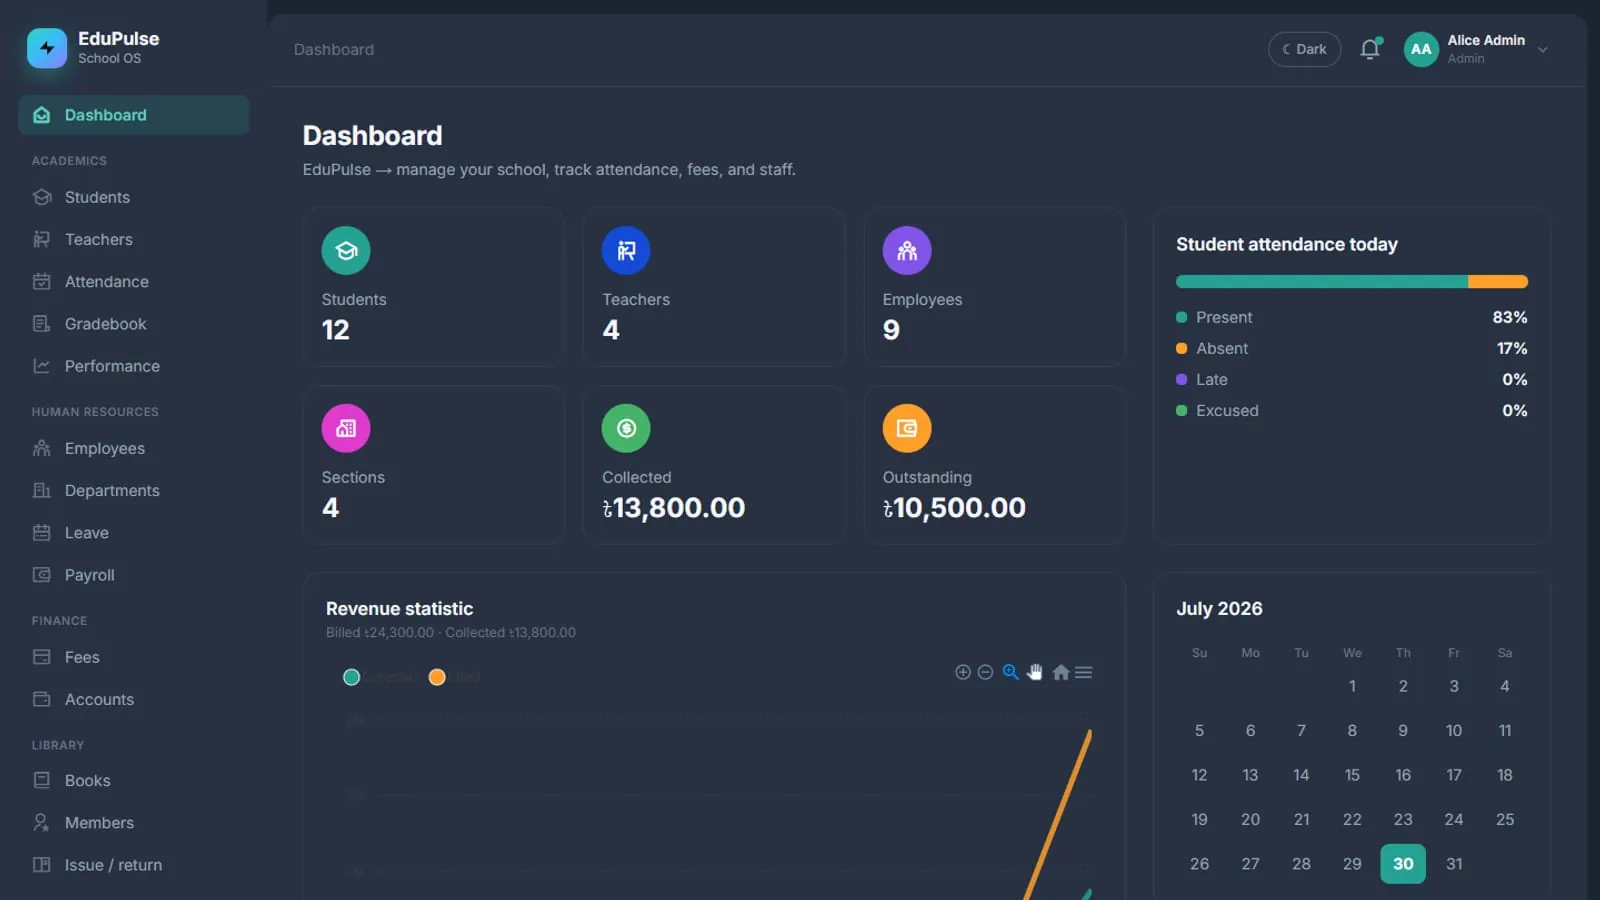Viewport: 1600px width, 900px height.
Task: Go to Employees in the sidebar
Action: point(134,448)
